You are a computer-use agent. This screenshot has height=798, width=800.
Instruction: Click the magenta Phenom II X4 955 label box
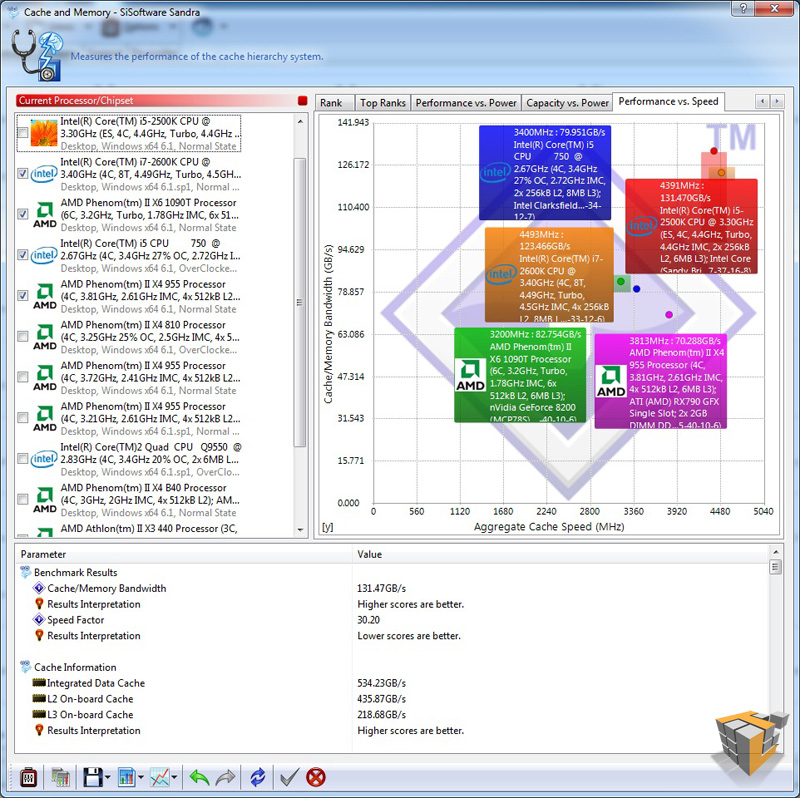coord(661,381)
